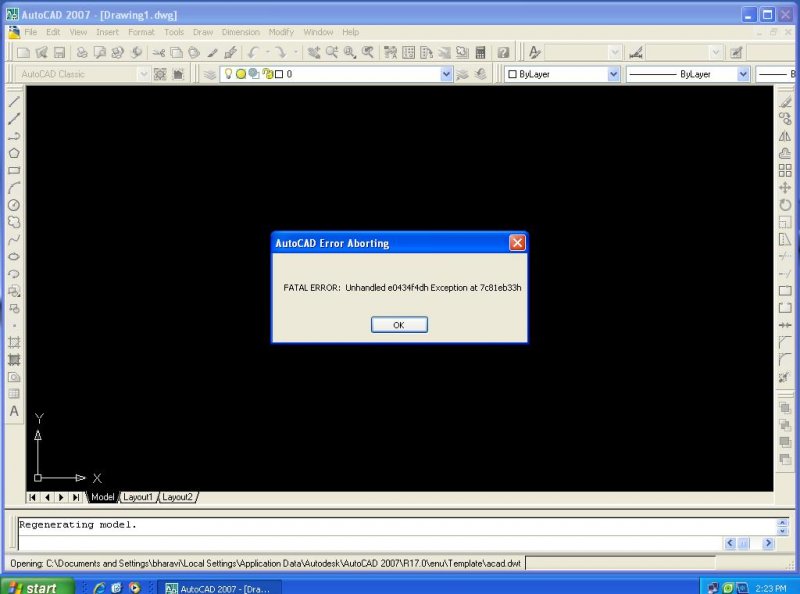The width and height of the screenshot is (800, 594).
Task: Expand the text style dropdown
Action: (x=614, y=52)
